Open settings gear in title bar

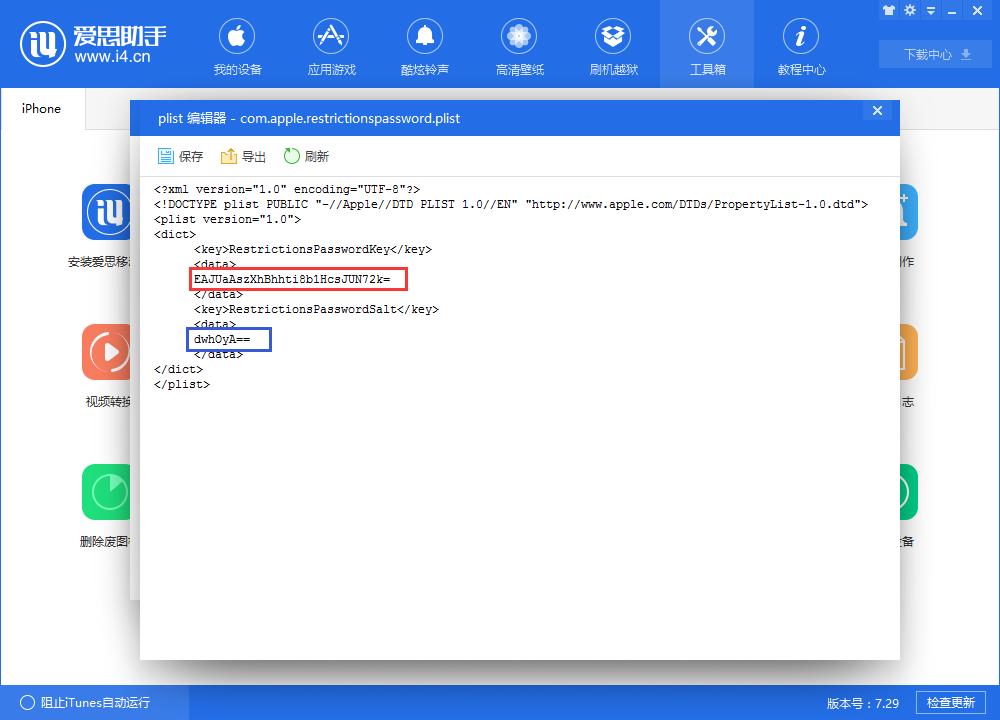910,10
